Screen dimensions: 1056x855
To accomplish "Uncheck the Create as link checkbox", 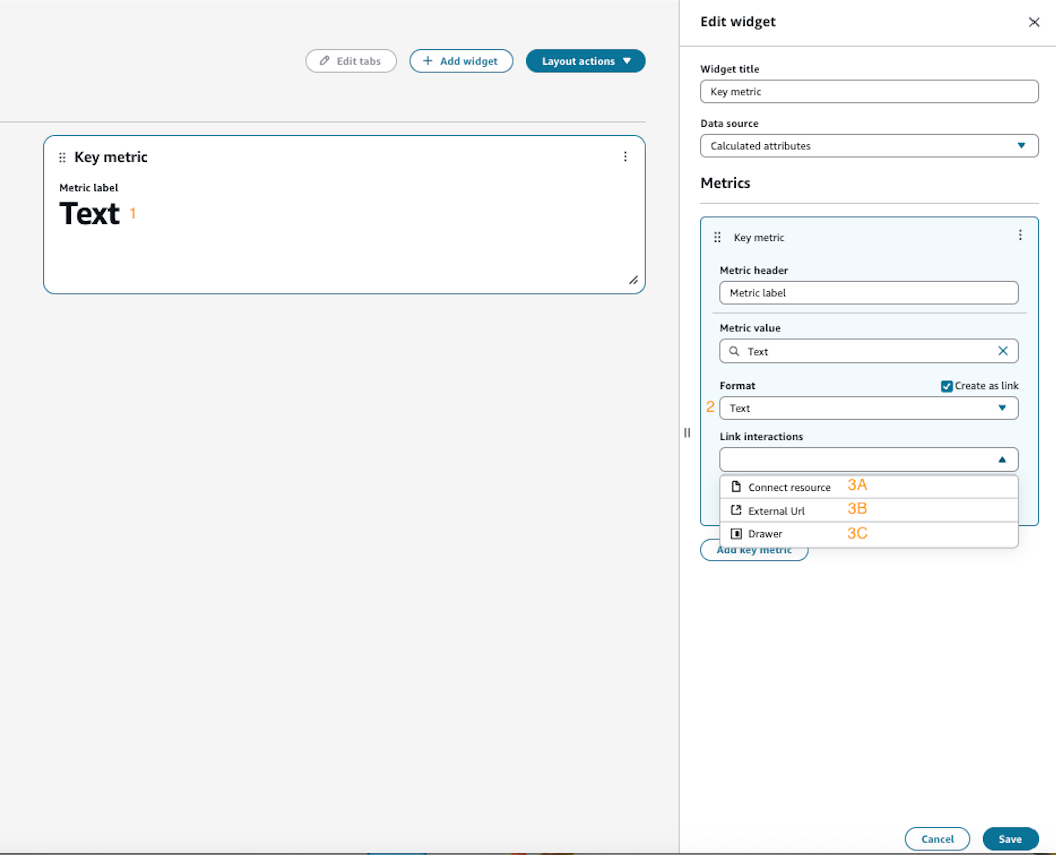I will (946, 386).
